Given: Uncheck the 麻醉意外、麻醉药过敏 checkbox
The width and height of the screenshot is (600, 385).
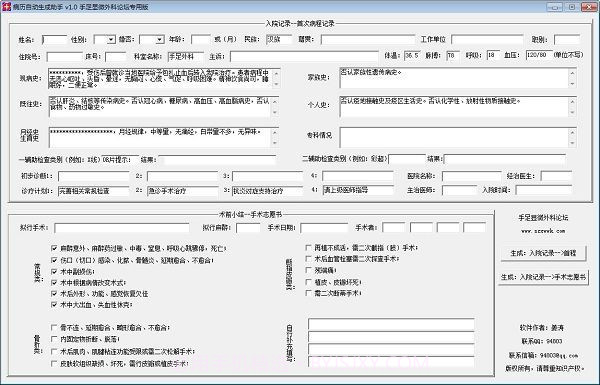Looking at the screenshot, I should (54, 248).
